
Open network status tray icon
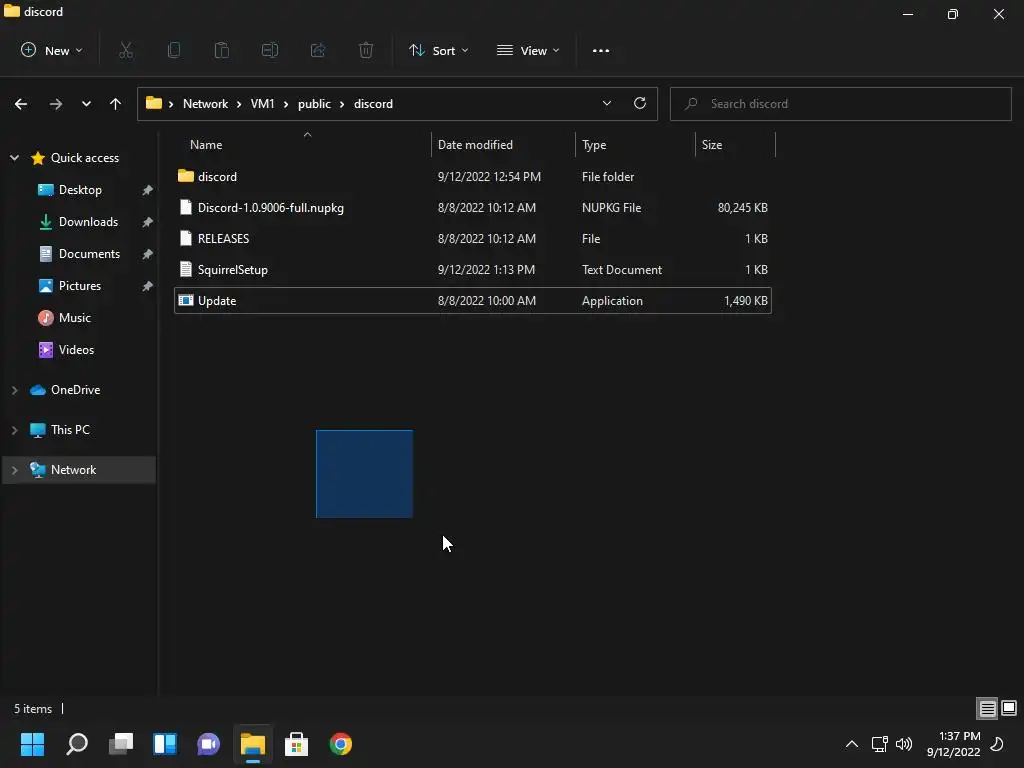(x=880, y=744)
